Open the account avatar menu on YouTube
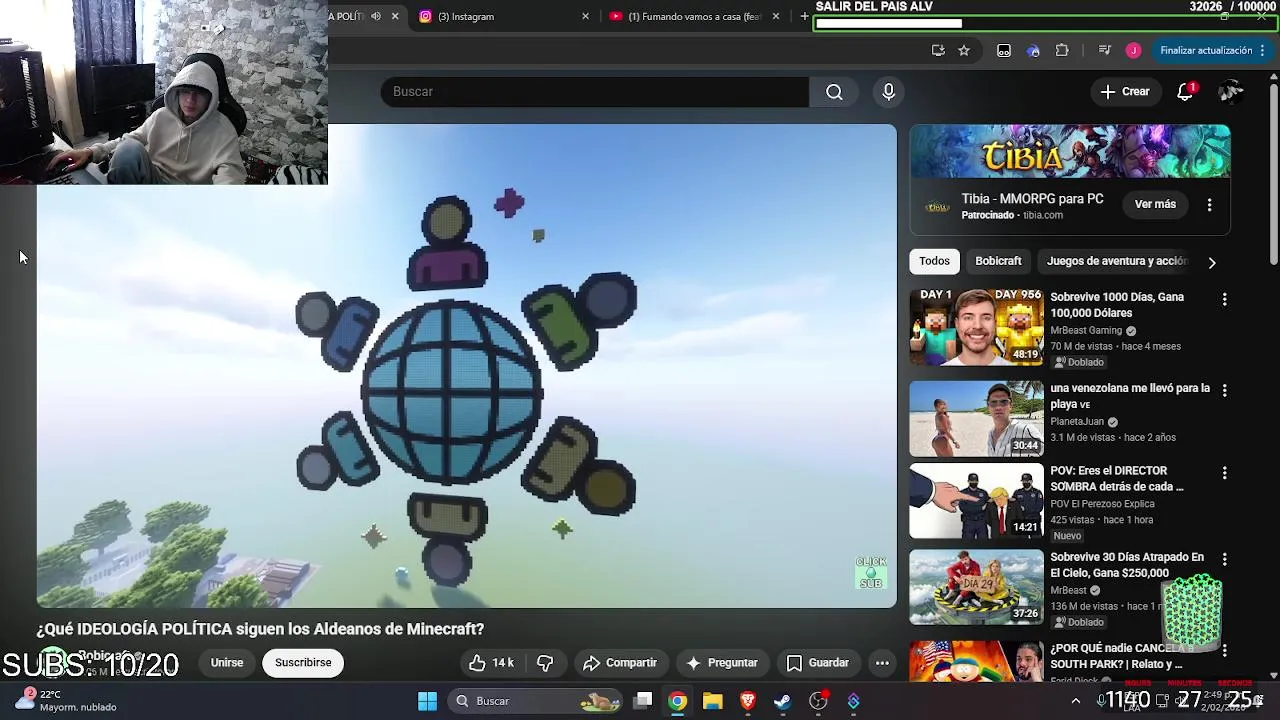Image resolution: width=1280 pixels, height=720 pixels. (x=1230, y=92)
